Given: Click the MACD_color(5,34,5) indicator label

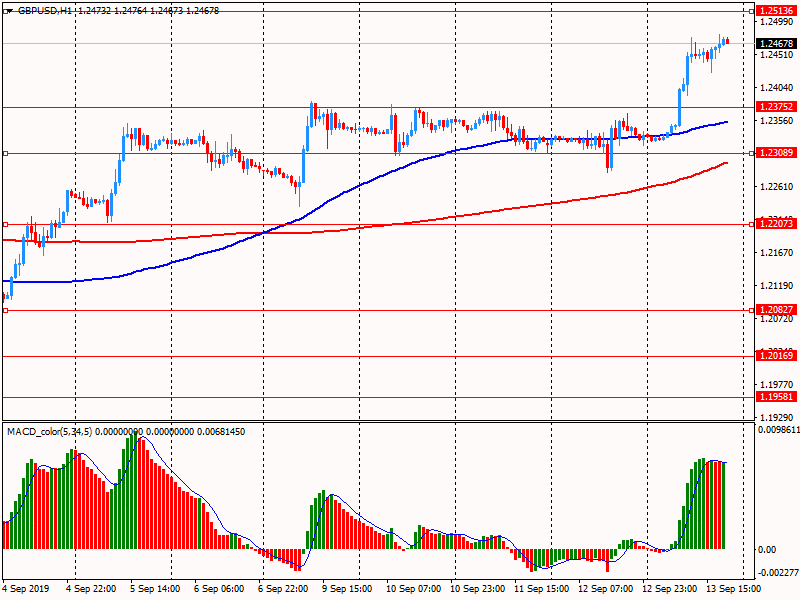Looking at the screenshot, I should (49, 432).
